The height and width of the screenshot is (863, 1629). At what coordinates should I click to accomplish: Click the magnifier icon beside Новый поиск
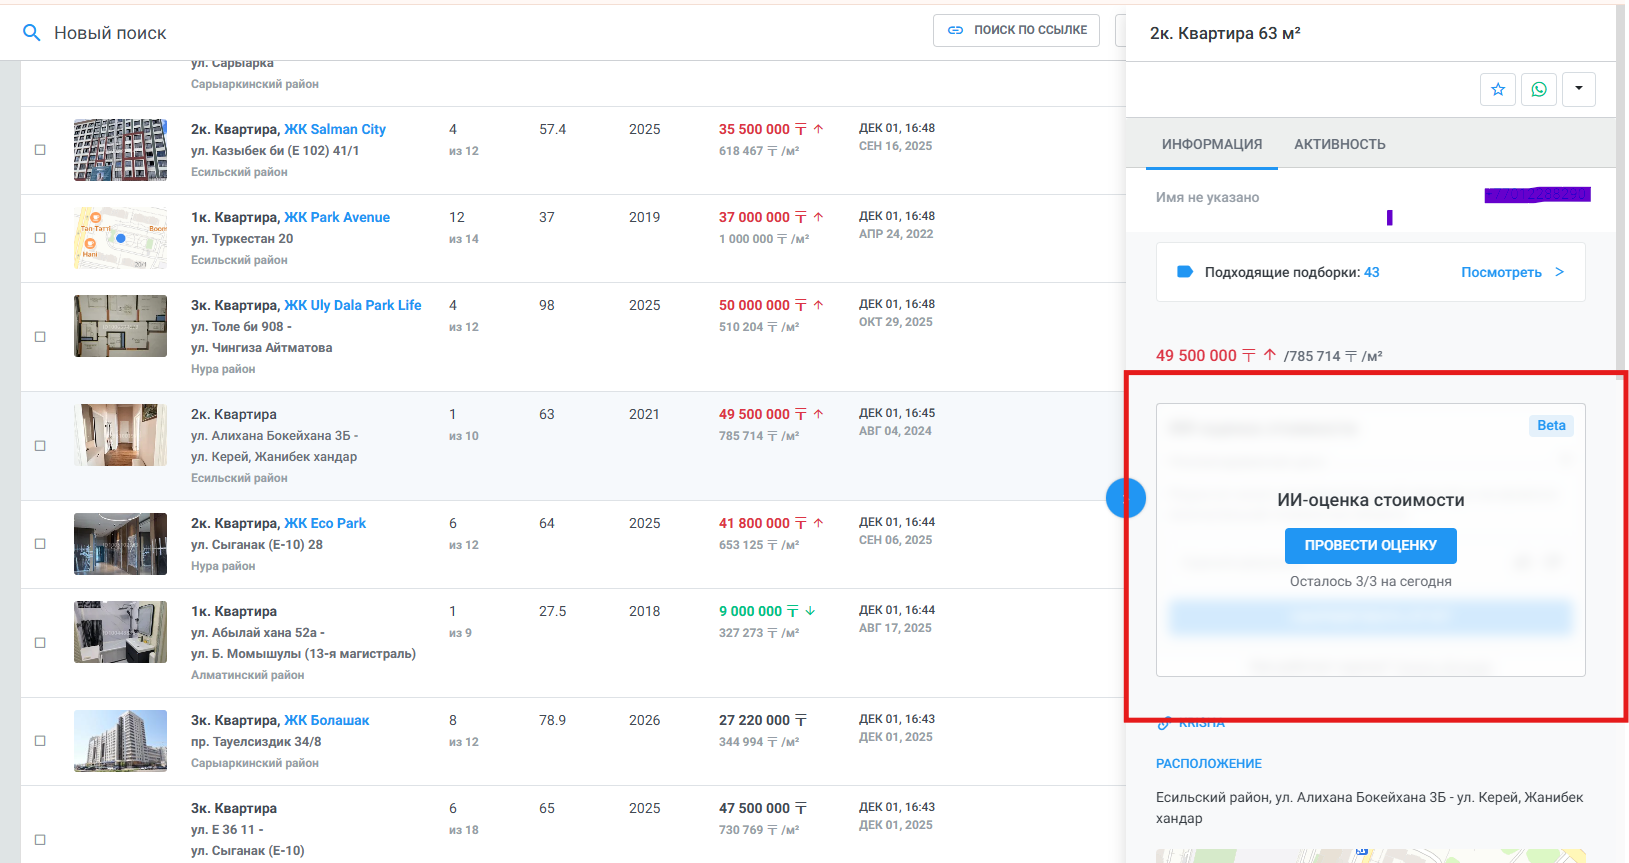(32, 33)
